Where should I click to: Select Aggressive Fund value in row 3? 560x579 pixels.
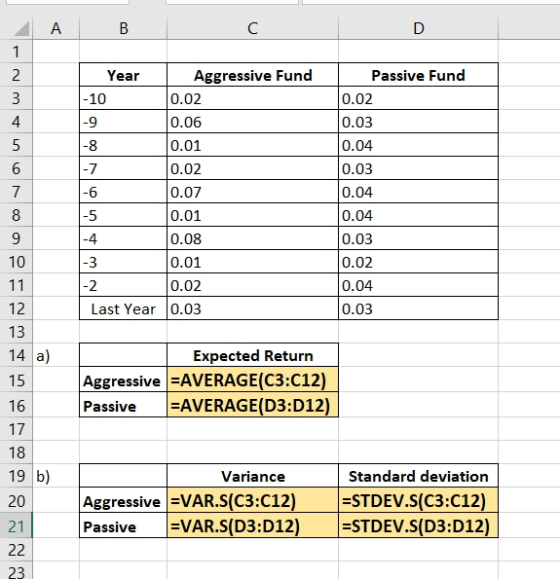point(252,98)
